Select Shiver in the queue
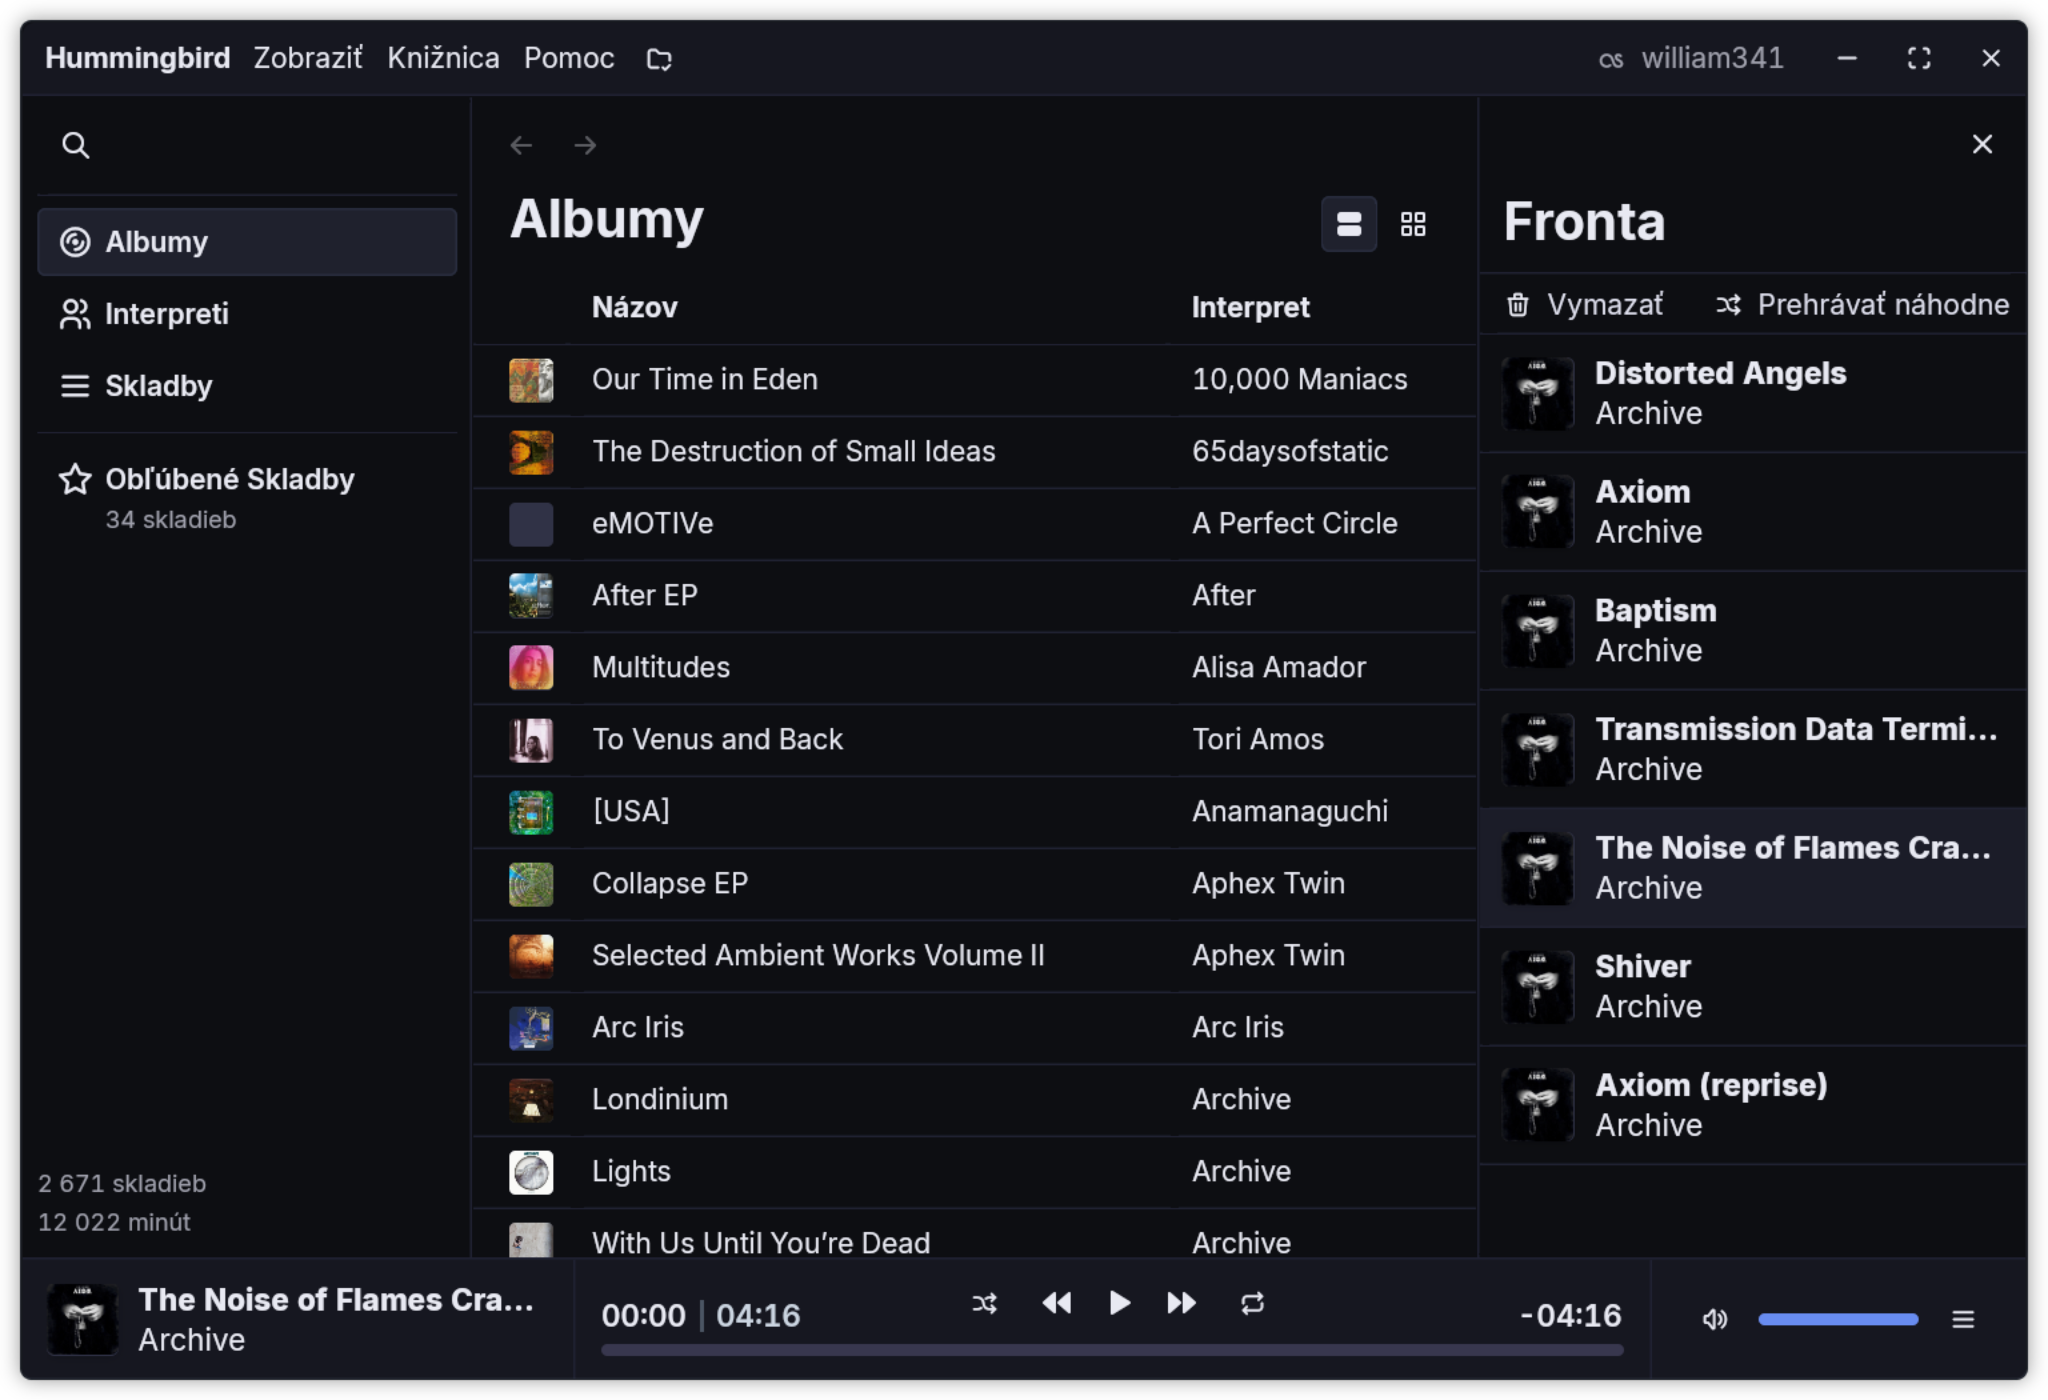 1753,986
